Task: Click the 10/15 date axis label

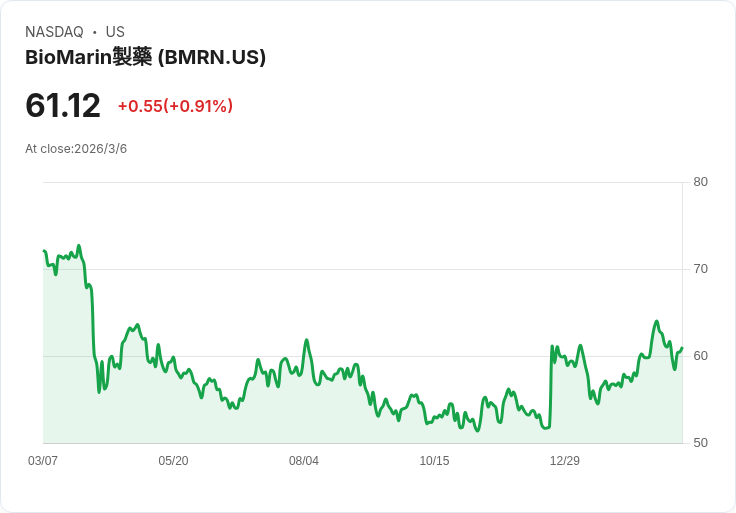Action: coord(434,460)
